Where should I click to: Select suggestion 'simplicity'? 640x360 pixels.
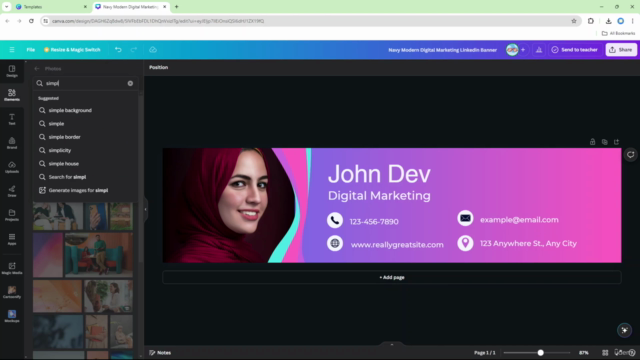[85, 150]
